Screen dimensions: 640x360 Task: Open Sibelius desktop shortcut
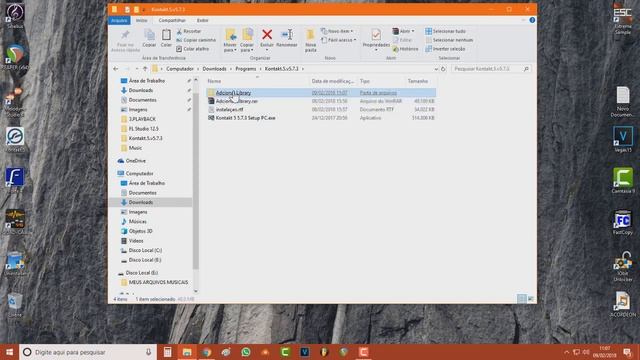(15, 16)
